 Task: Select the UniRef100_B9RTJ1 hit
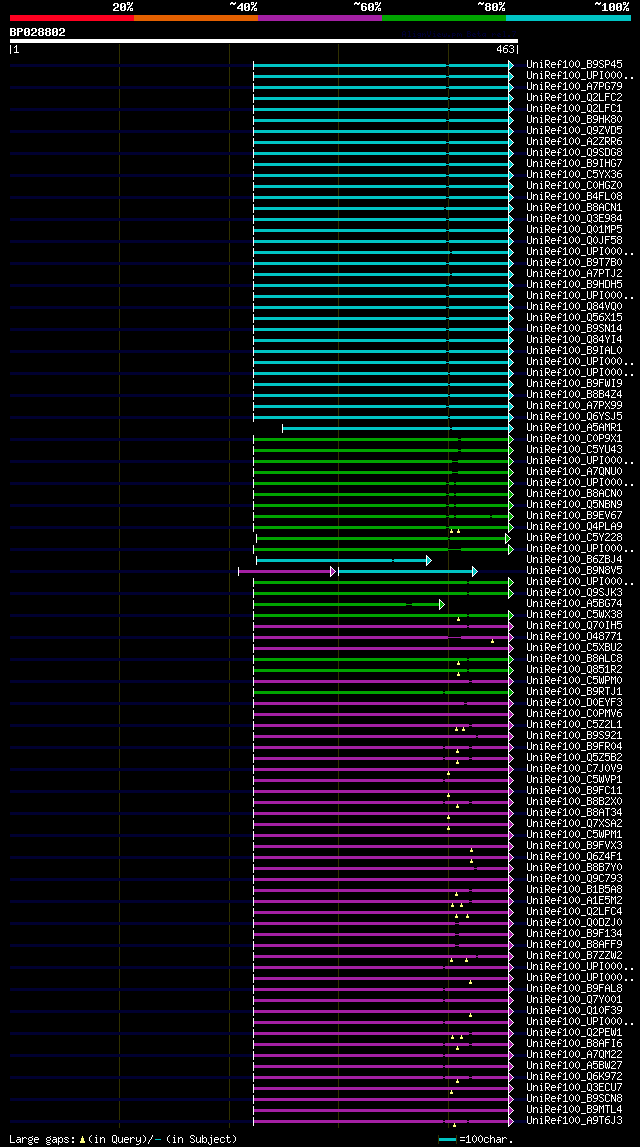(574, 691)
